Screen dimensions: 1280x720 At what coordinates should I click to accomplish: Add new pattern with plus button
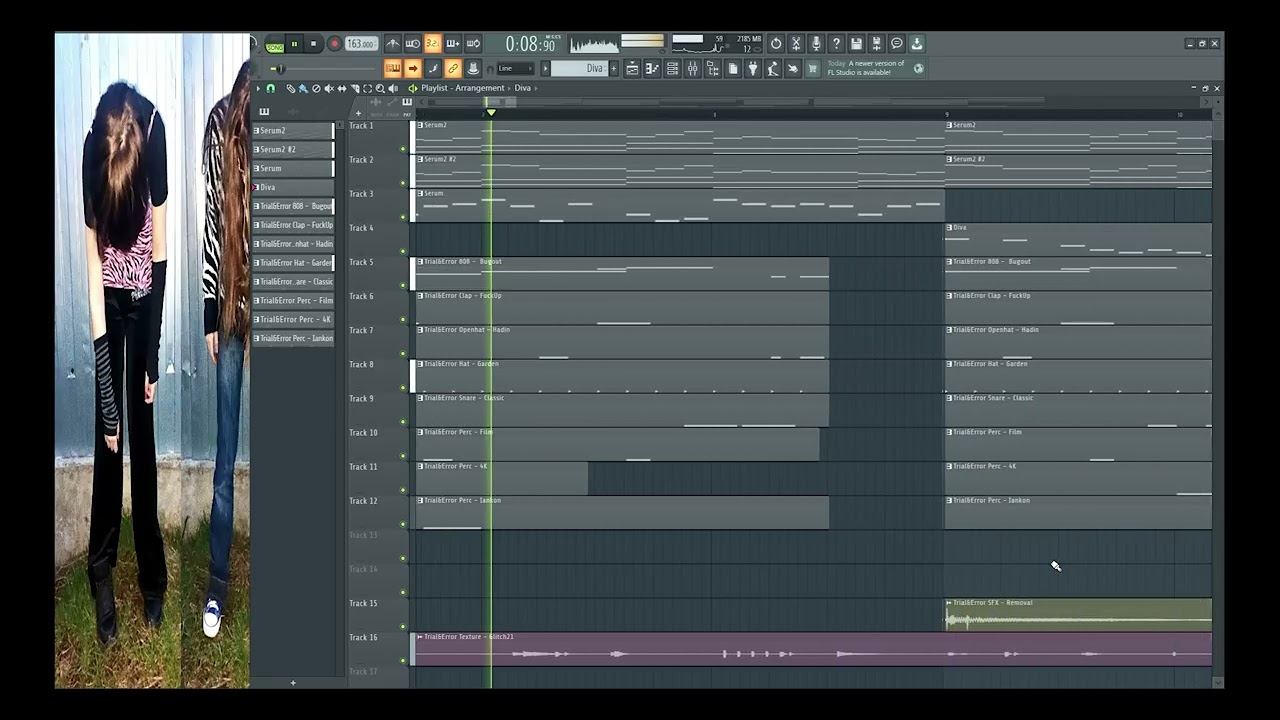click(x=613, y=69)
